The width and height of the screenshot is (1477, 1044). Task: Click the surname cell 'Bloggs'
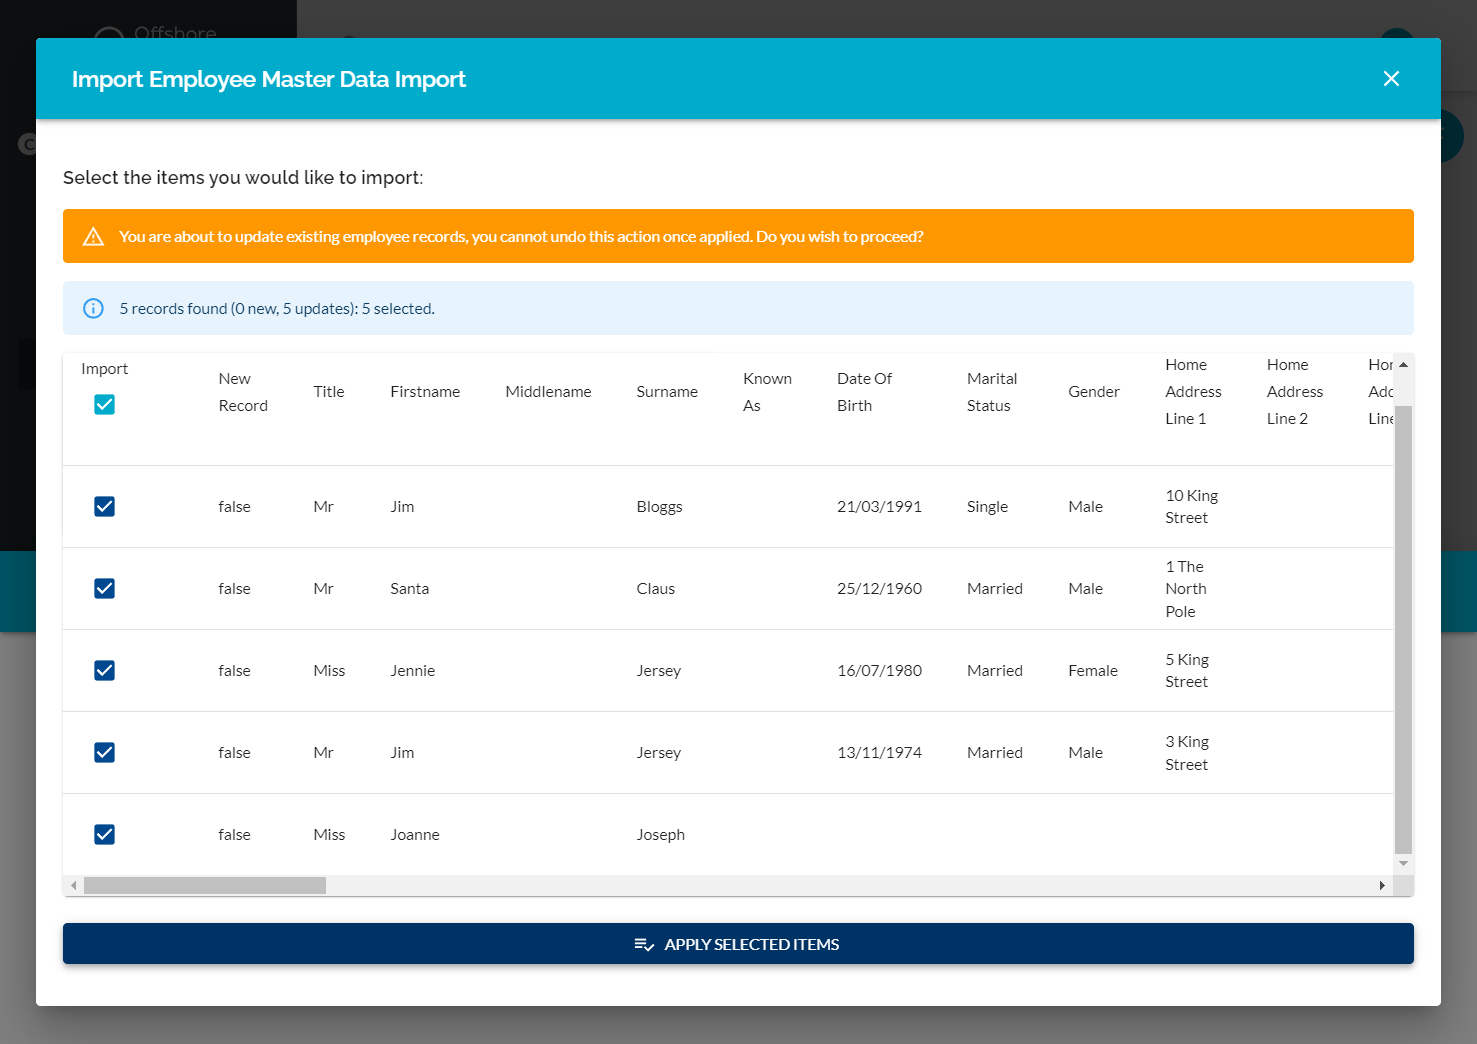tap(659, 507)
